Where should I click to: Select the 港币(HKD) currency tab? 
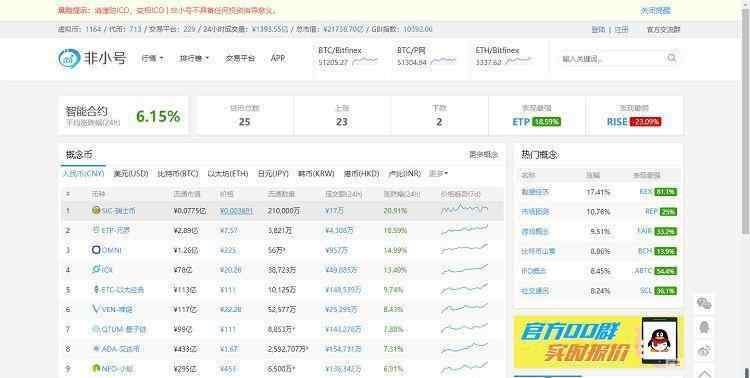[361, 173]
